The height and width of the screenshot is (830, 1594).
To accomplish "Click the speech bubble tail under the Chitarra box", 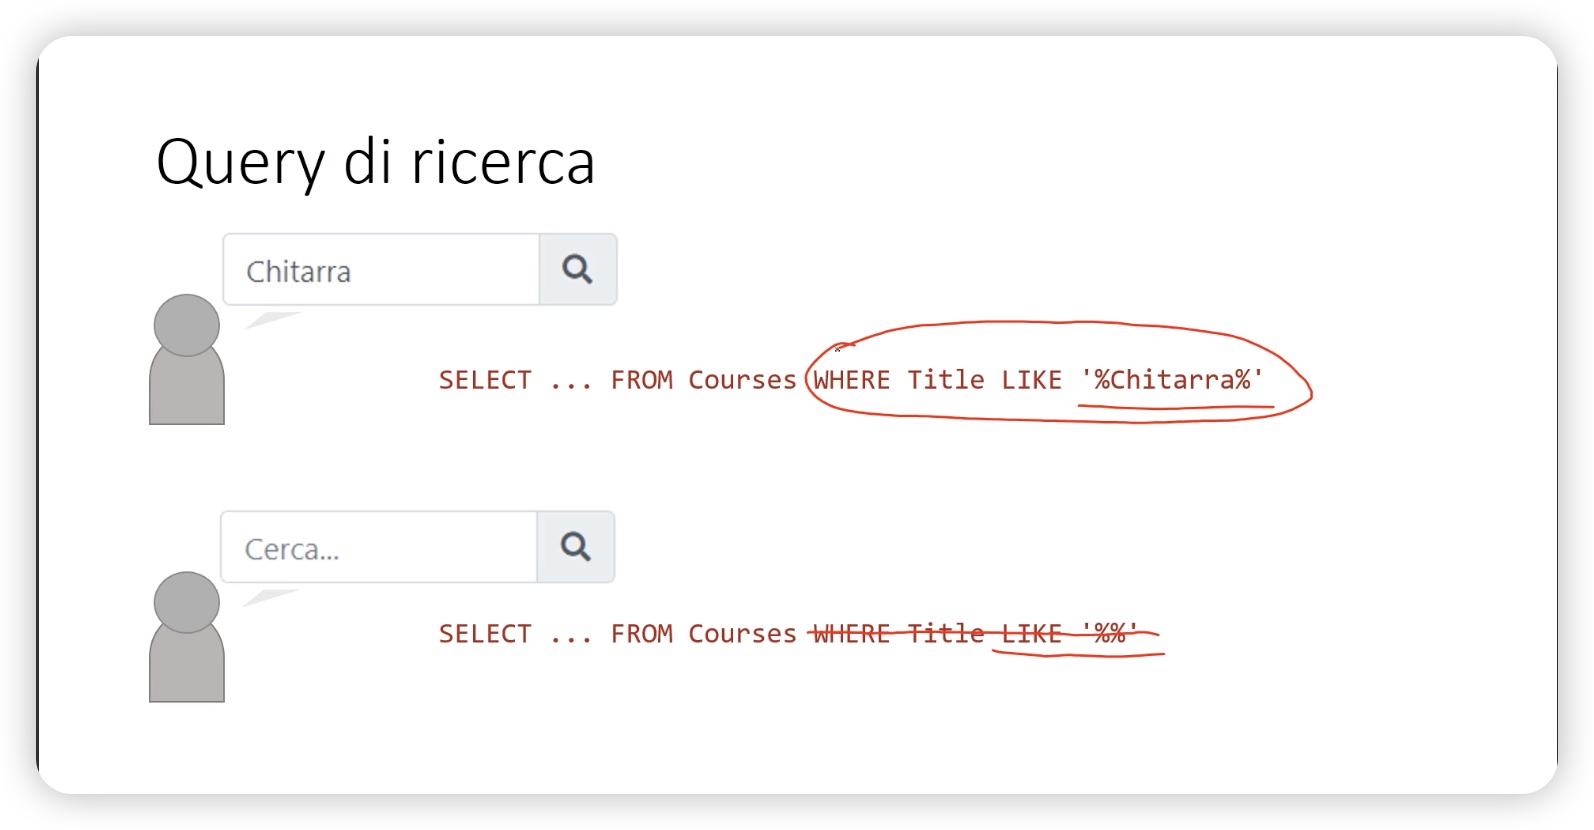I will click(x=271, y=320).
